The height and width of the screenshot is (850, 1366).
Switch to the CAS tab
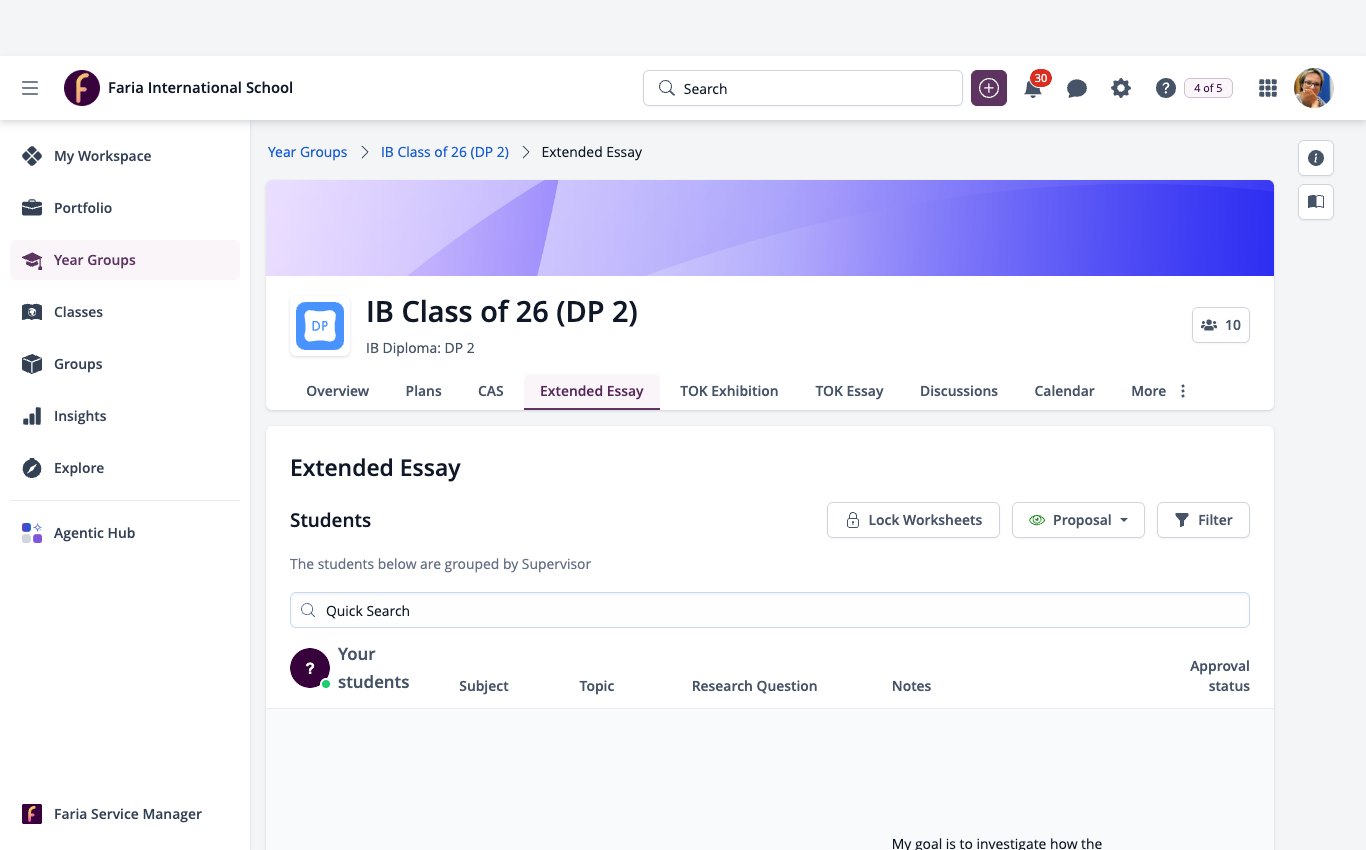point(491,391)
